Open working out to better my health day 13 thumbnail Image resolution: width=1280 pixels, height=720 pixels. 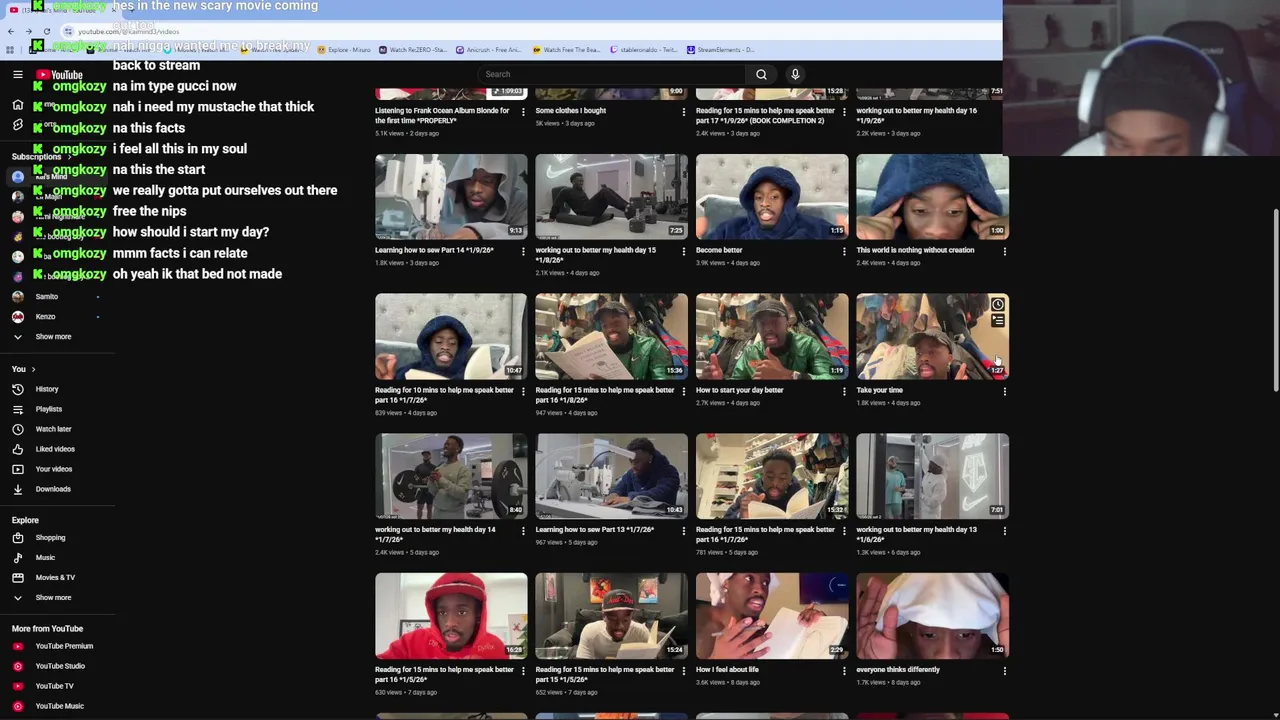tap(932, 476)
